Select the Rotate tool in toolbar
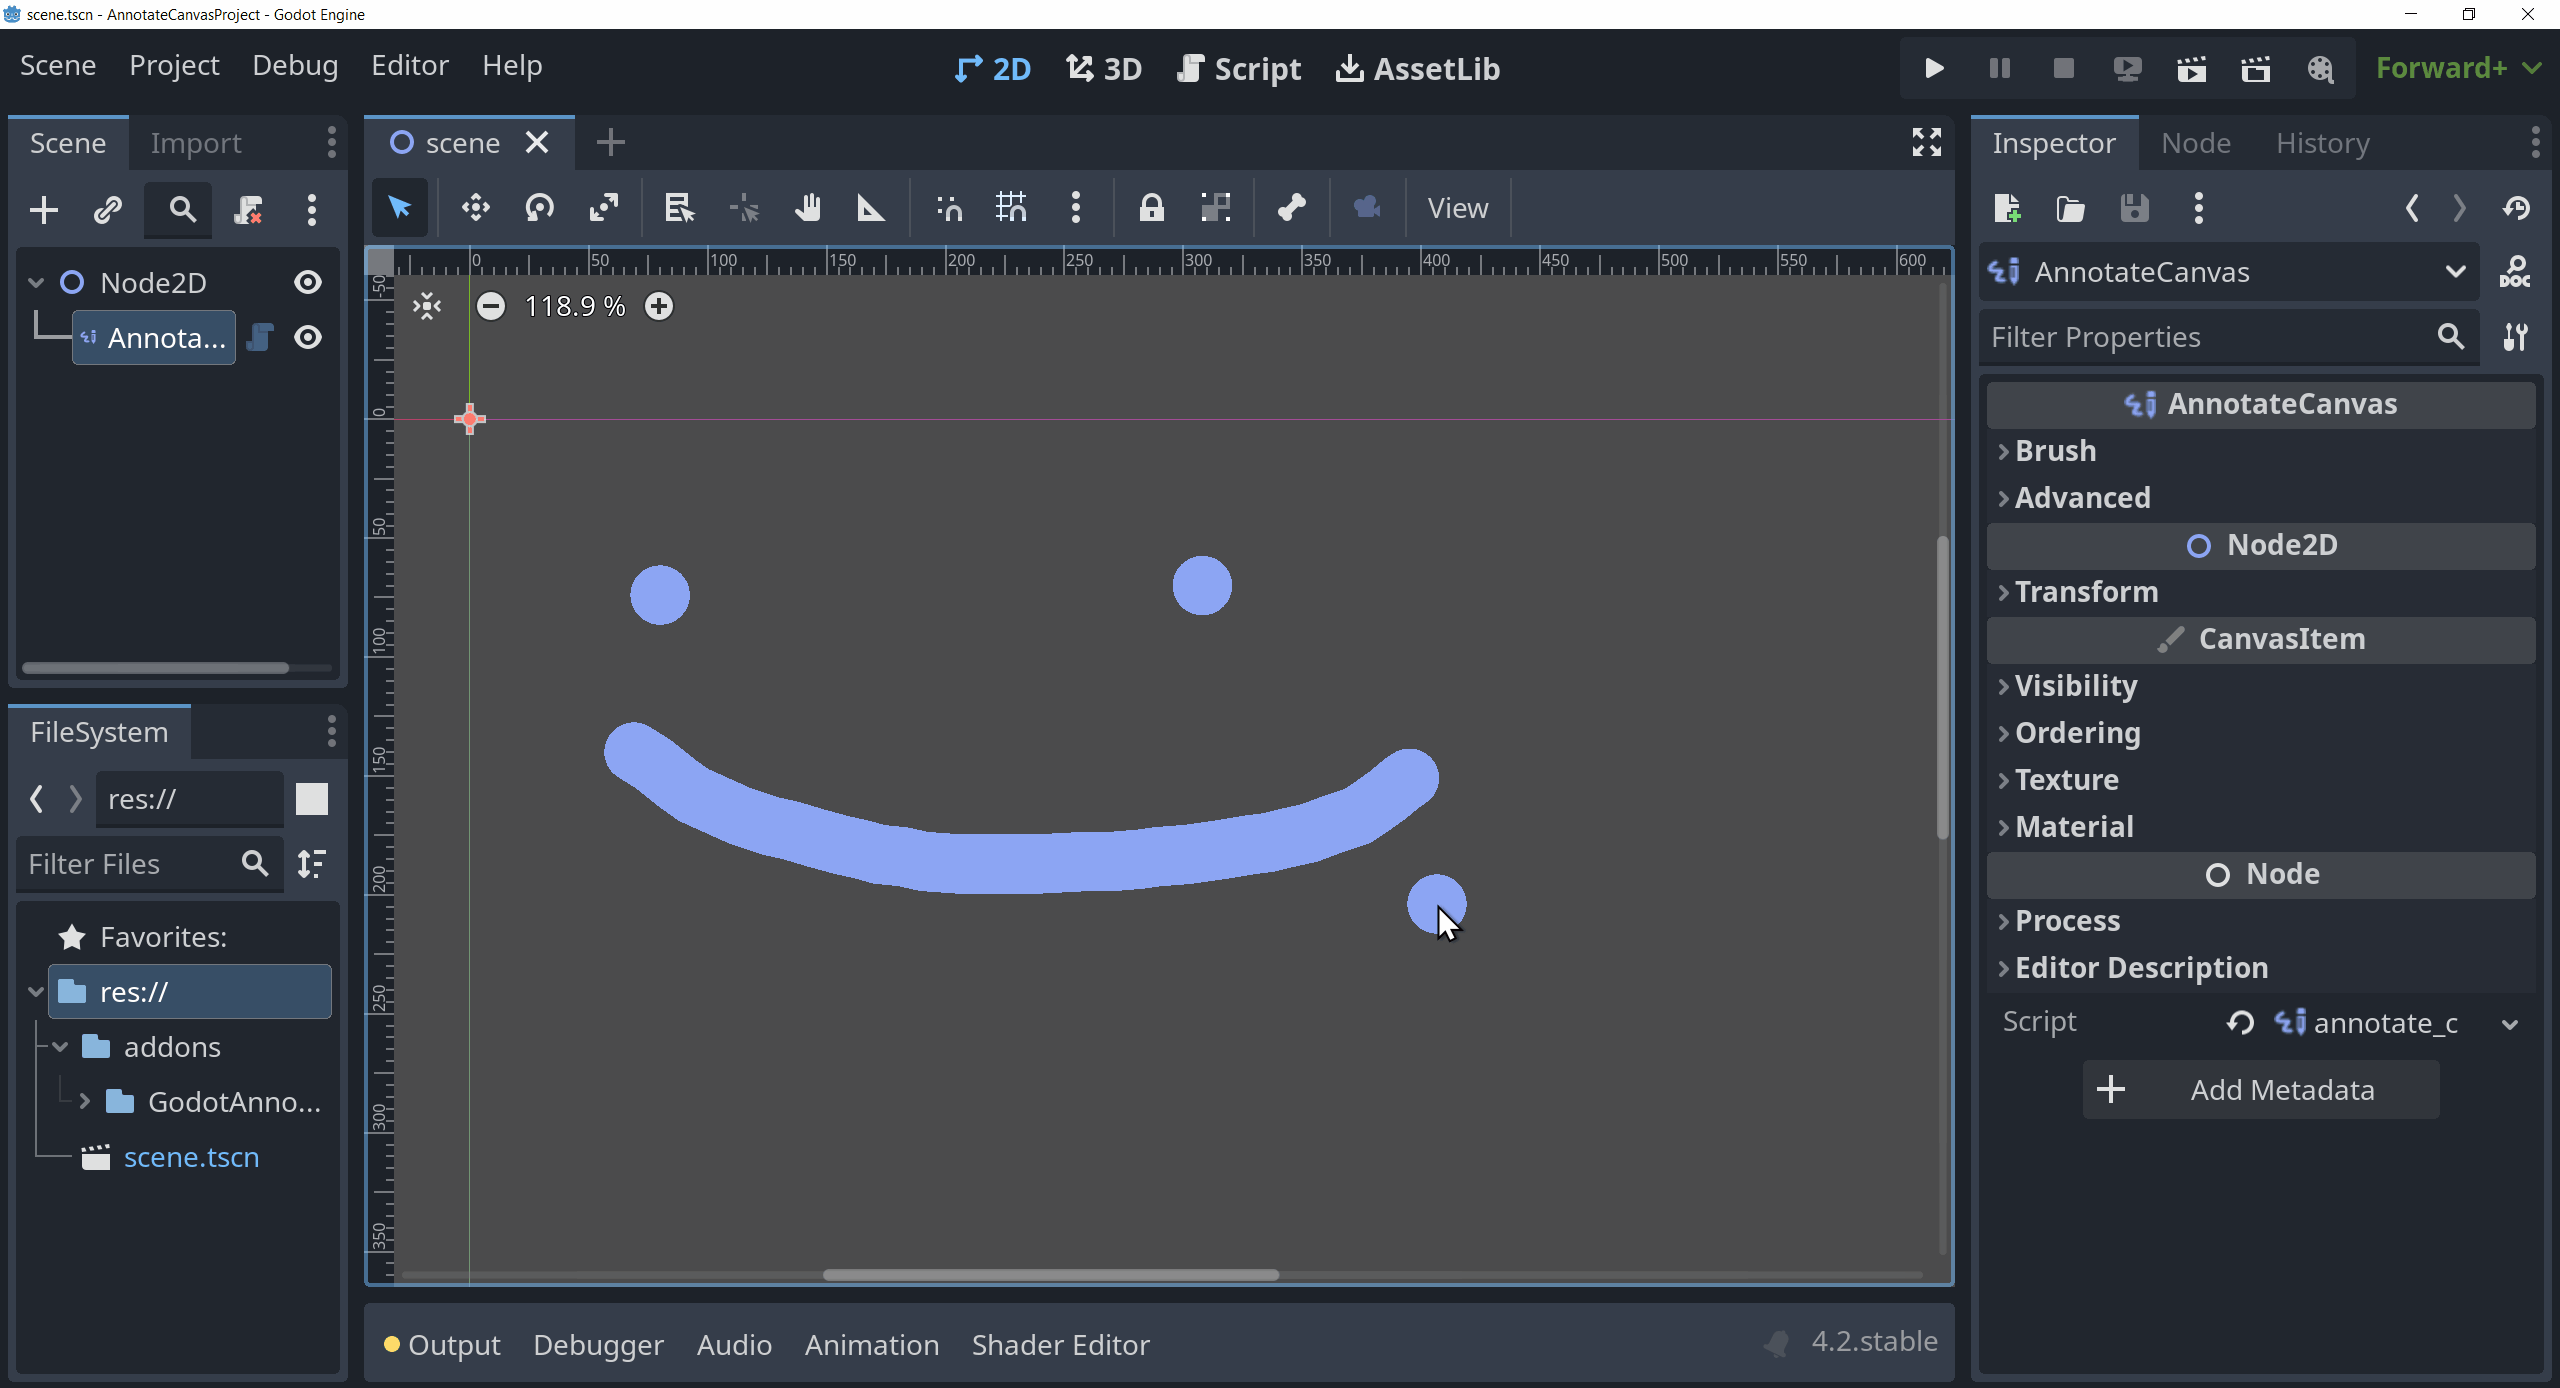This screenshot has width=2560, height=1388. coord(540,207)
